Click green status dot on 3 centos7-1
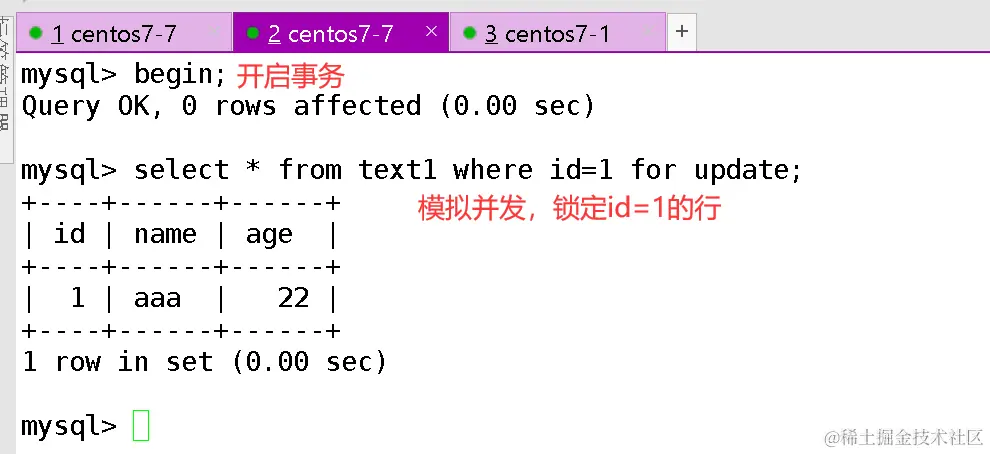The image size is (990, 454). point(469,33)
